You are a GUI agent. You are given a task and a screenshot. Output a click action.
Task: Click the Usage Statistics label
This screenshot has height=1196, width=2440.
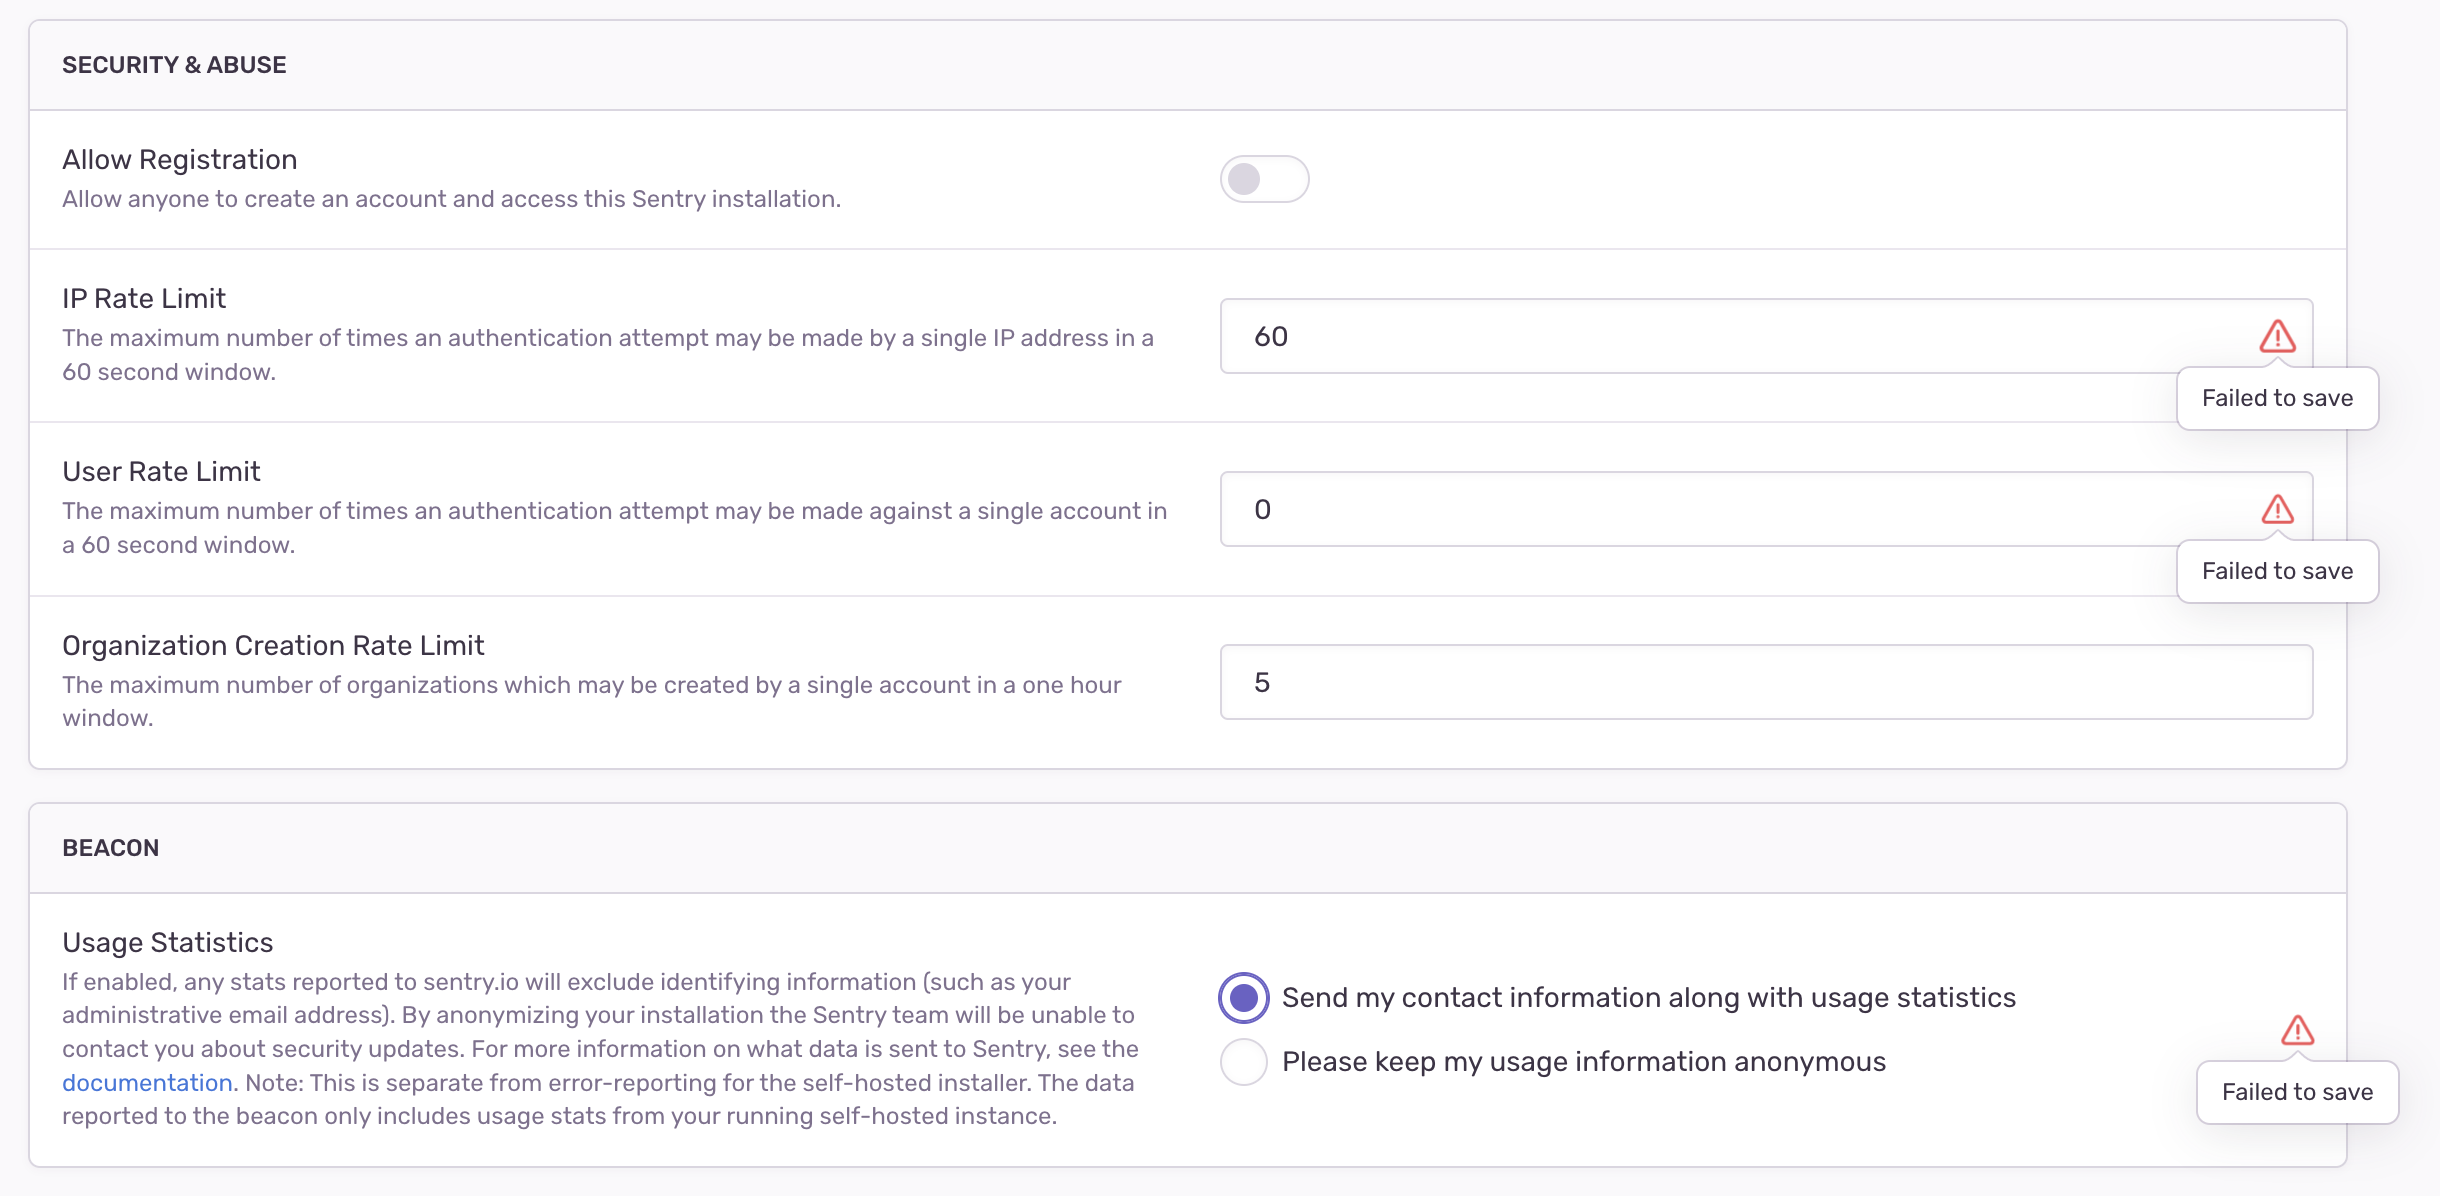(168, 942)
